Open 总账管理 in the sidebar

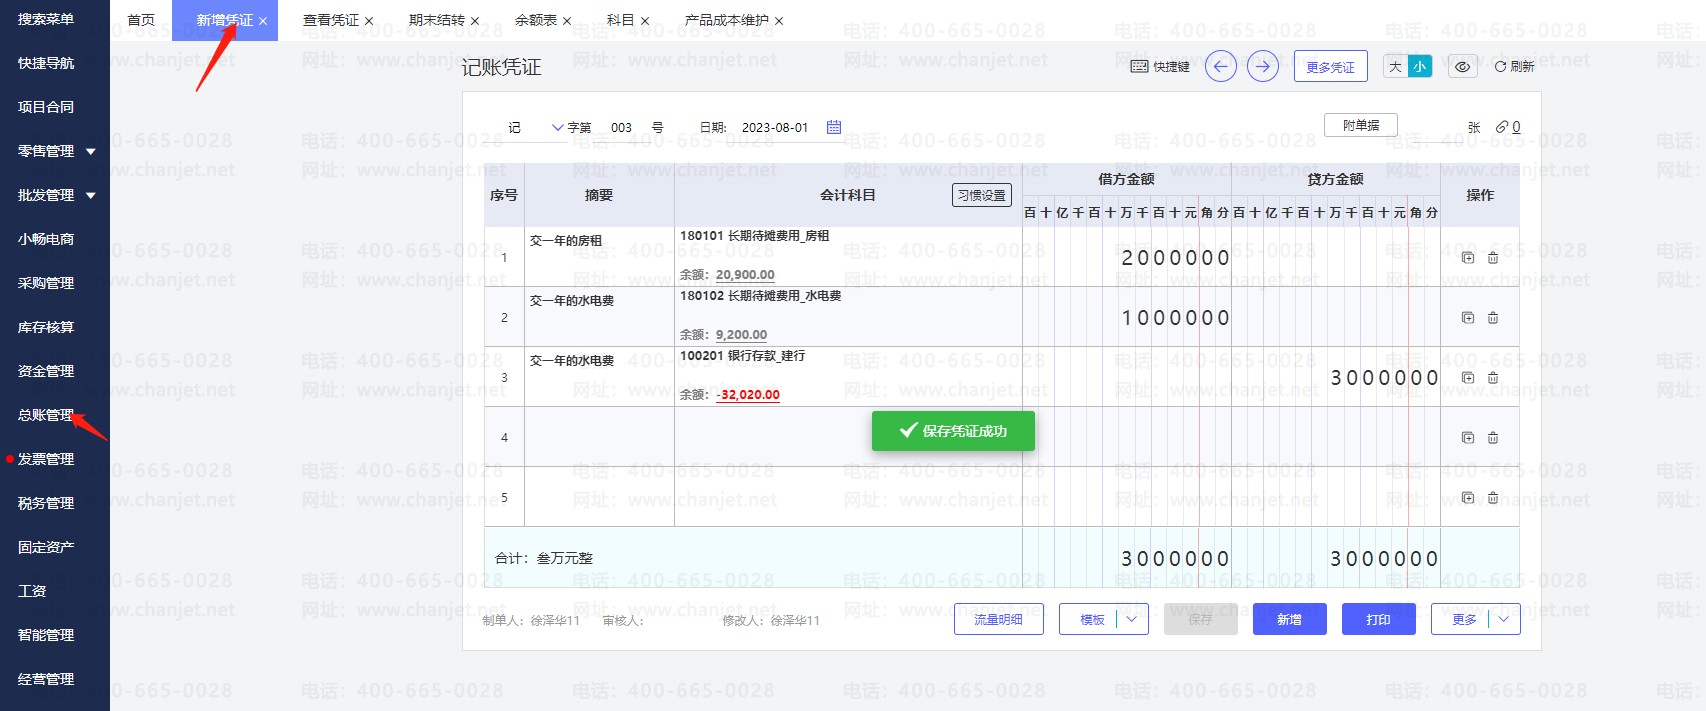pos(46,415)
